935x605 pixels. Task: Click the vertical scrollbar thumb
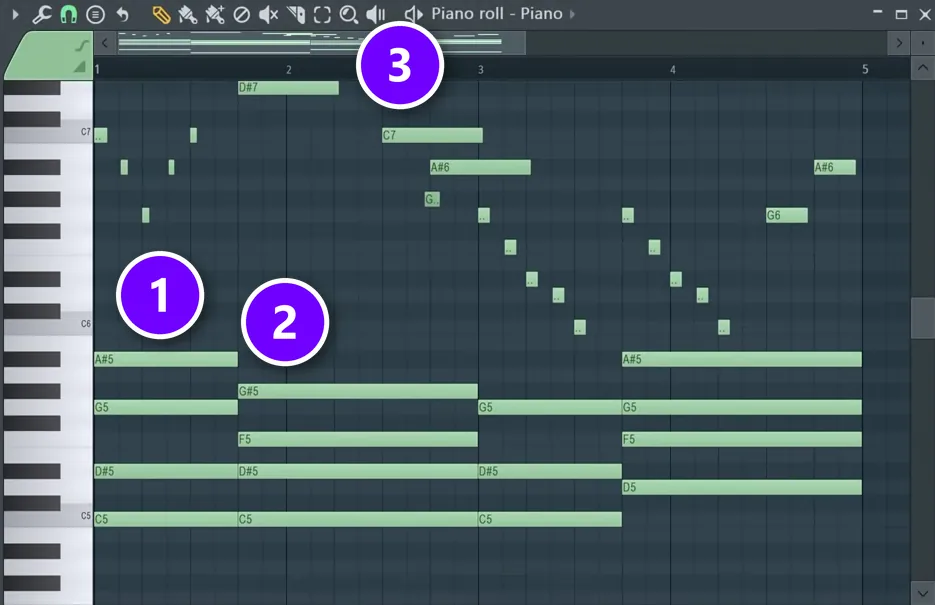(x=922, y=318)
